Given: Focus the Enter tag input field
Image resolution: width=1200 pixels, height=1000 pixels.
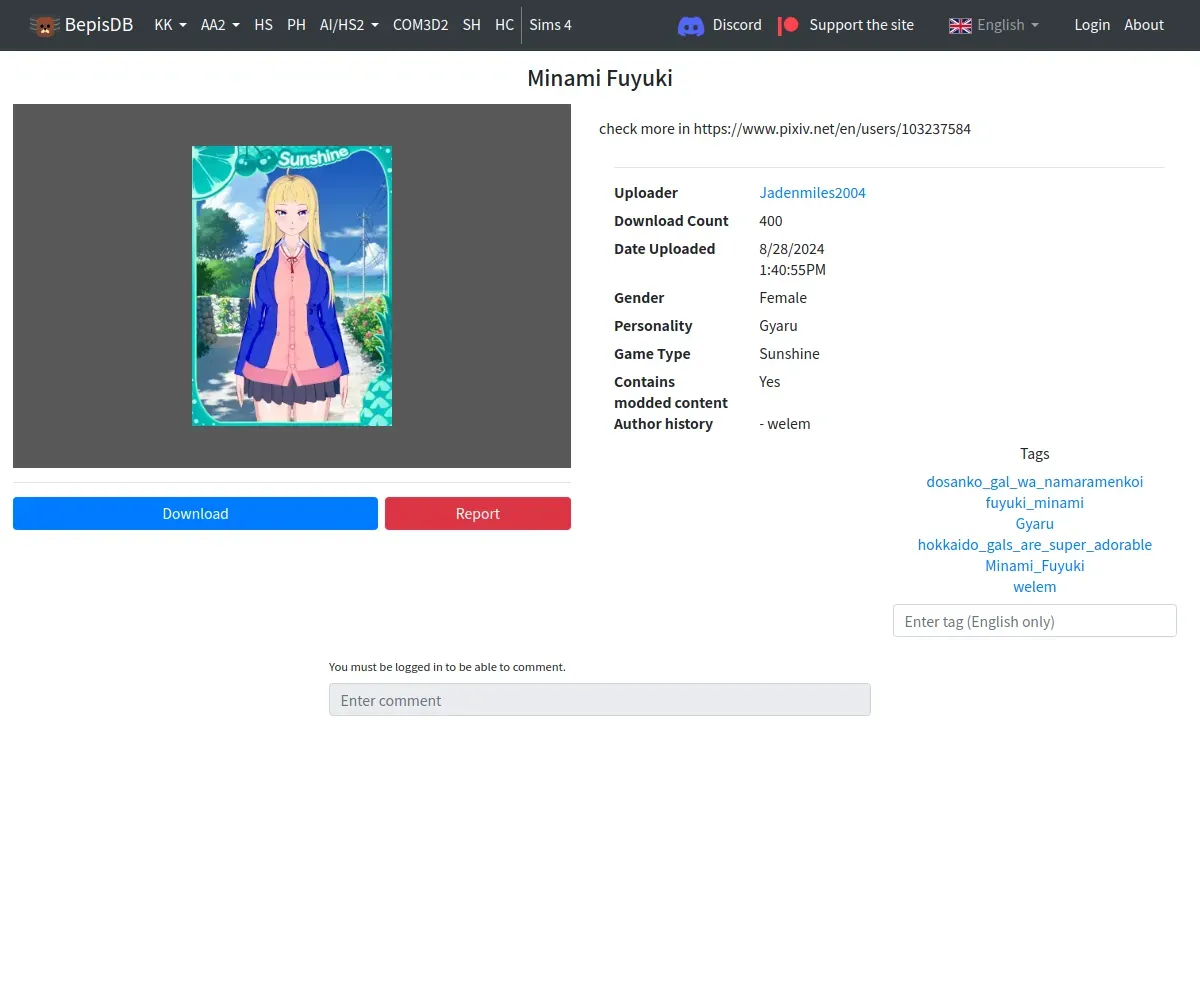Looking at the screenshot, I should pos(1035,621).
